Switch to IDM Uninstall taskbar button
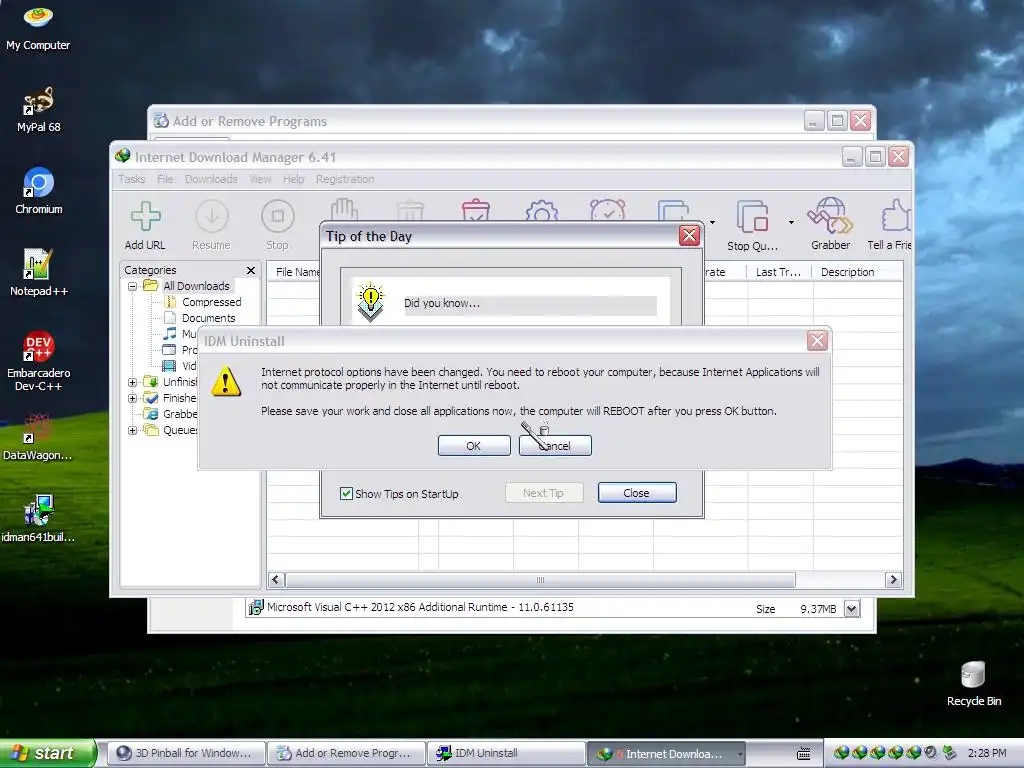Viewport: 1024px width, 768px height. [506, 754]
